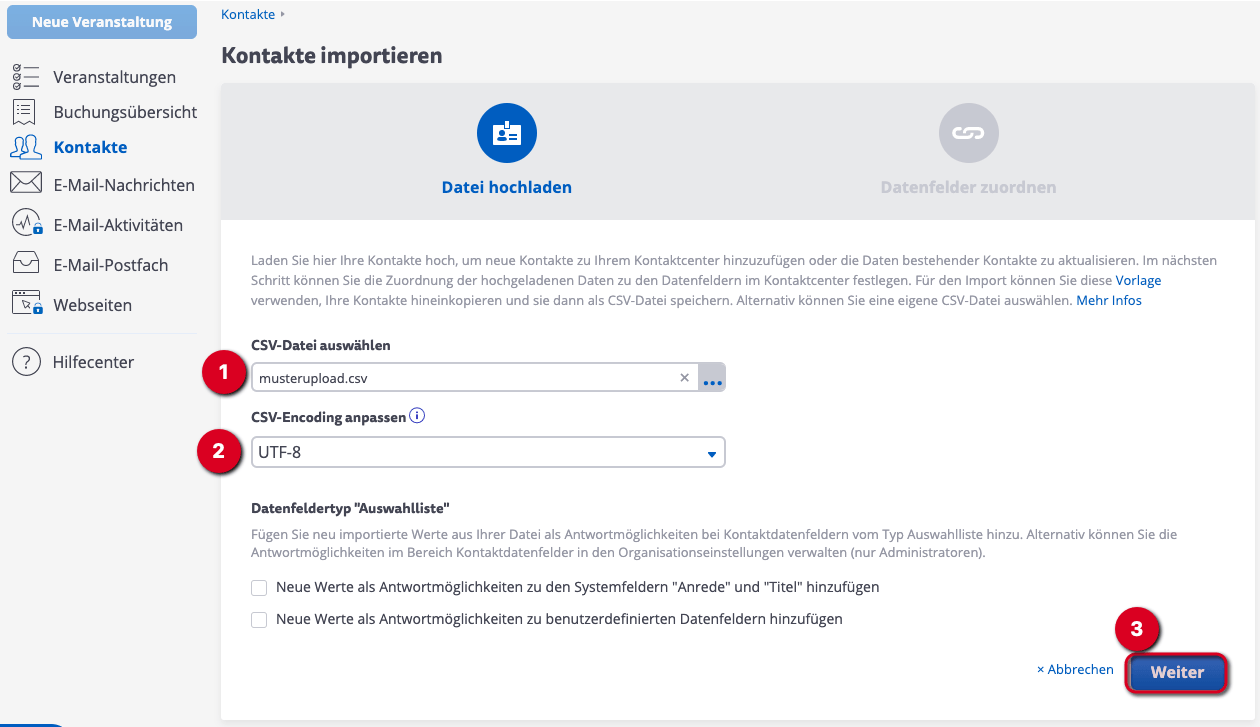Click the Veranstaltungen checklist icon
Image resolution: width=1260 pixels, height=727 pixels.
[x=26, y=78]
